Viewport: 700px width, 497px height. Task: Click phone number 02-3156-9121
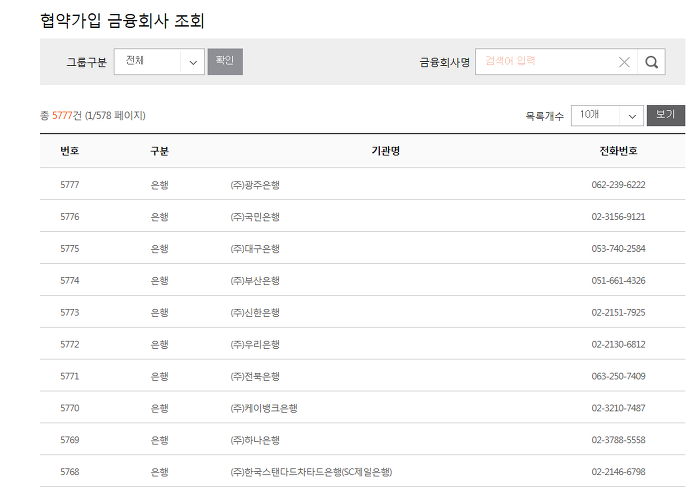click(618, 217)
